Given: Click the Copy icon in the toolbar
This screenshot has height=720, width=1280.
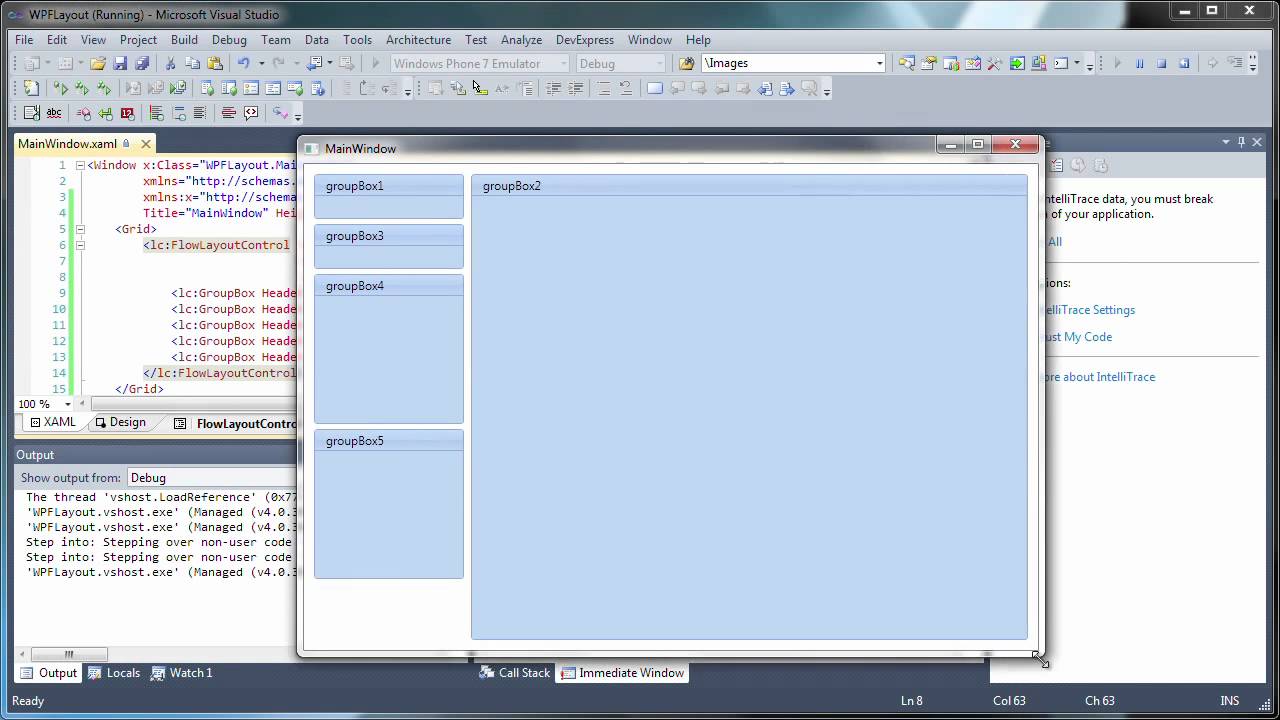Looking at the screenshot, I should point(192,63).
